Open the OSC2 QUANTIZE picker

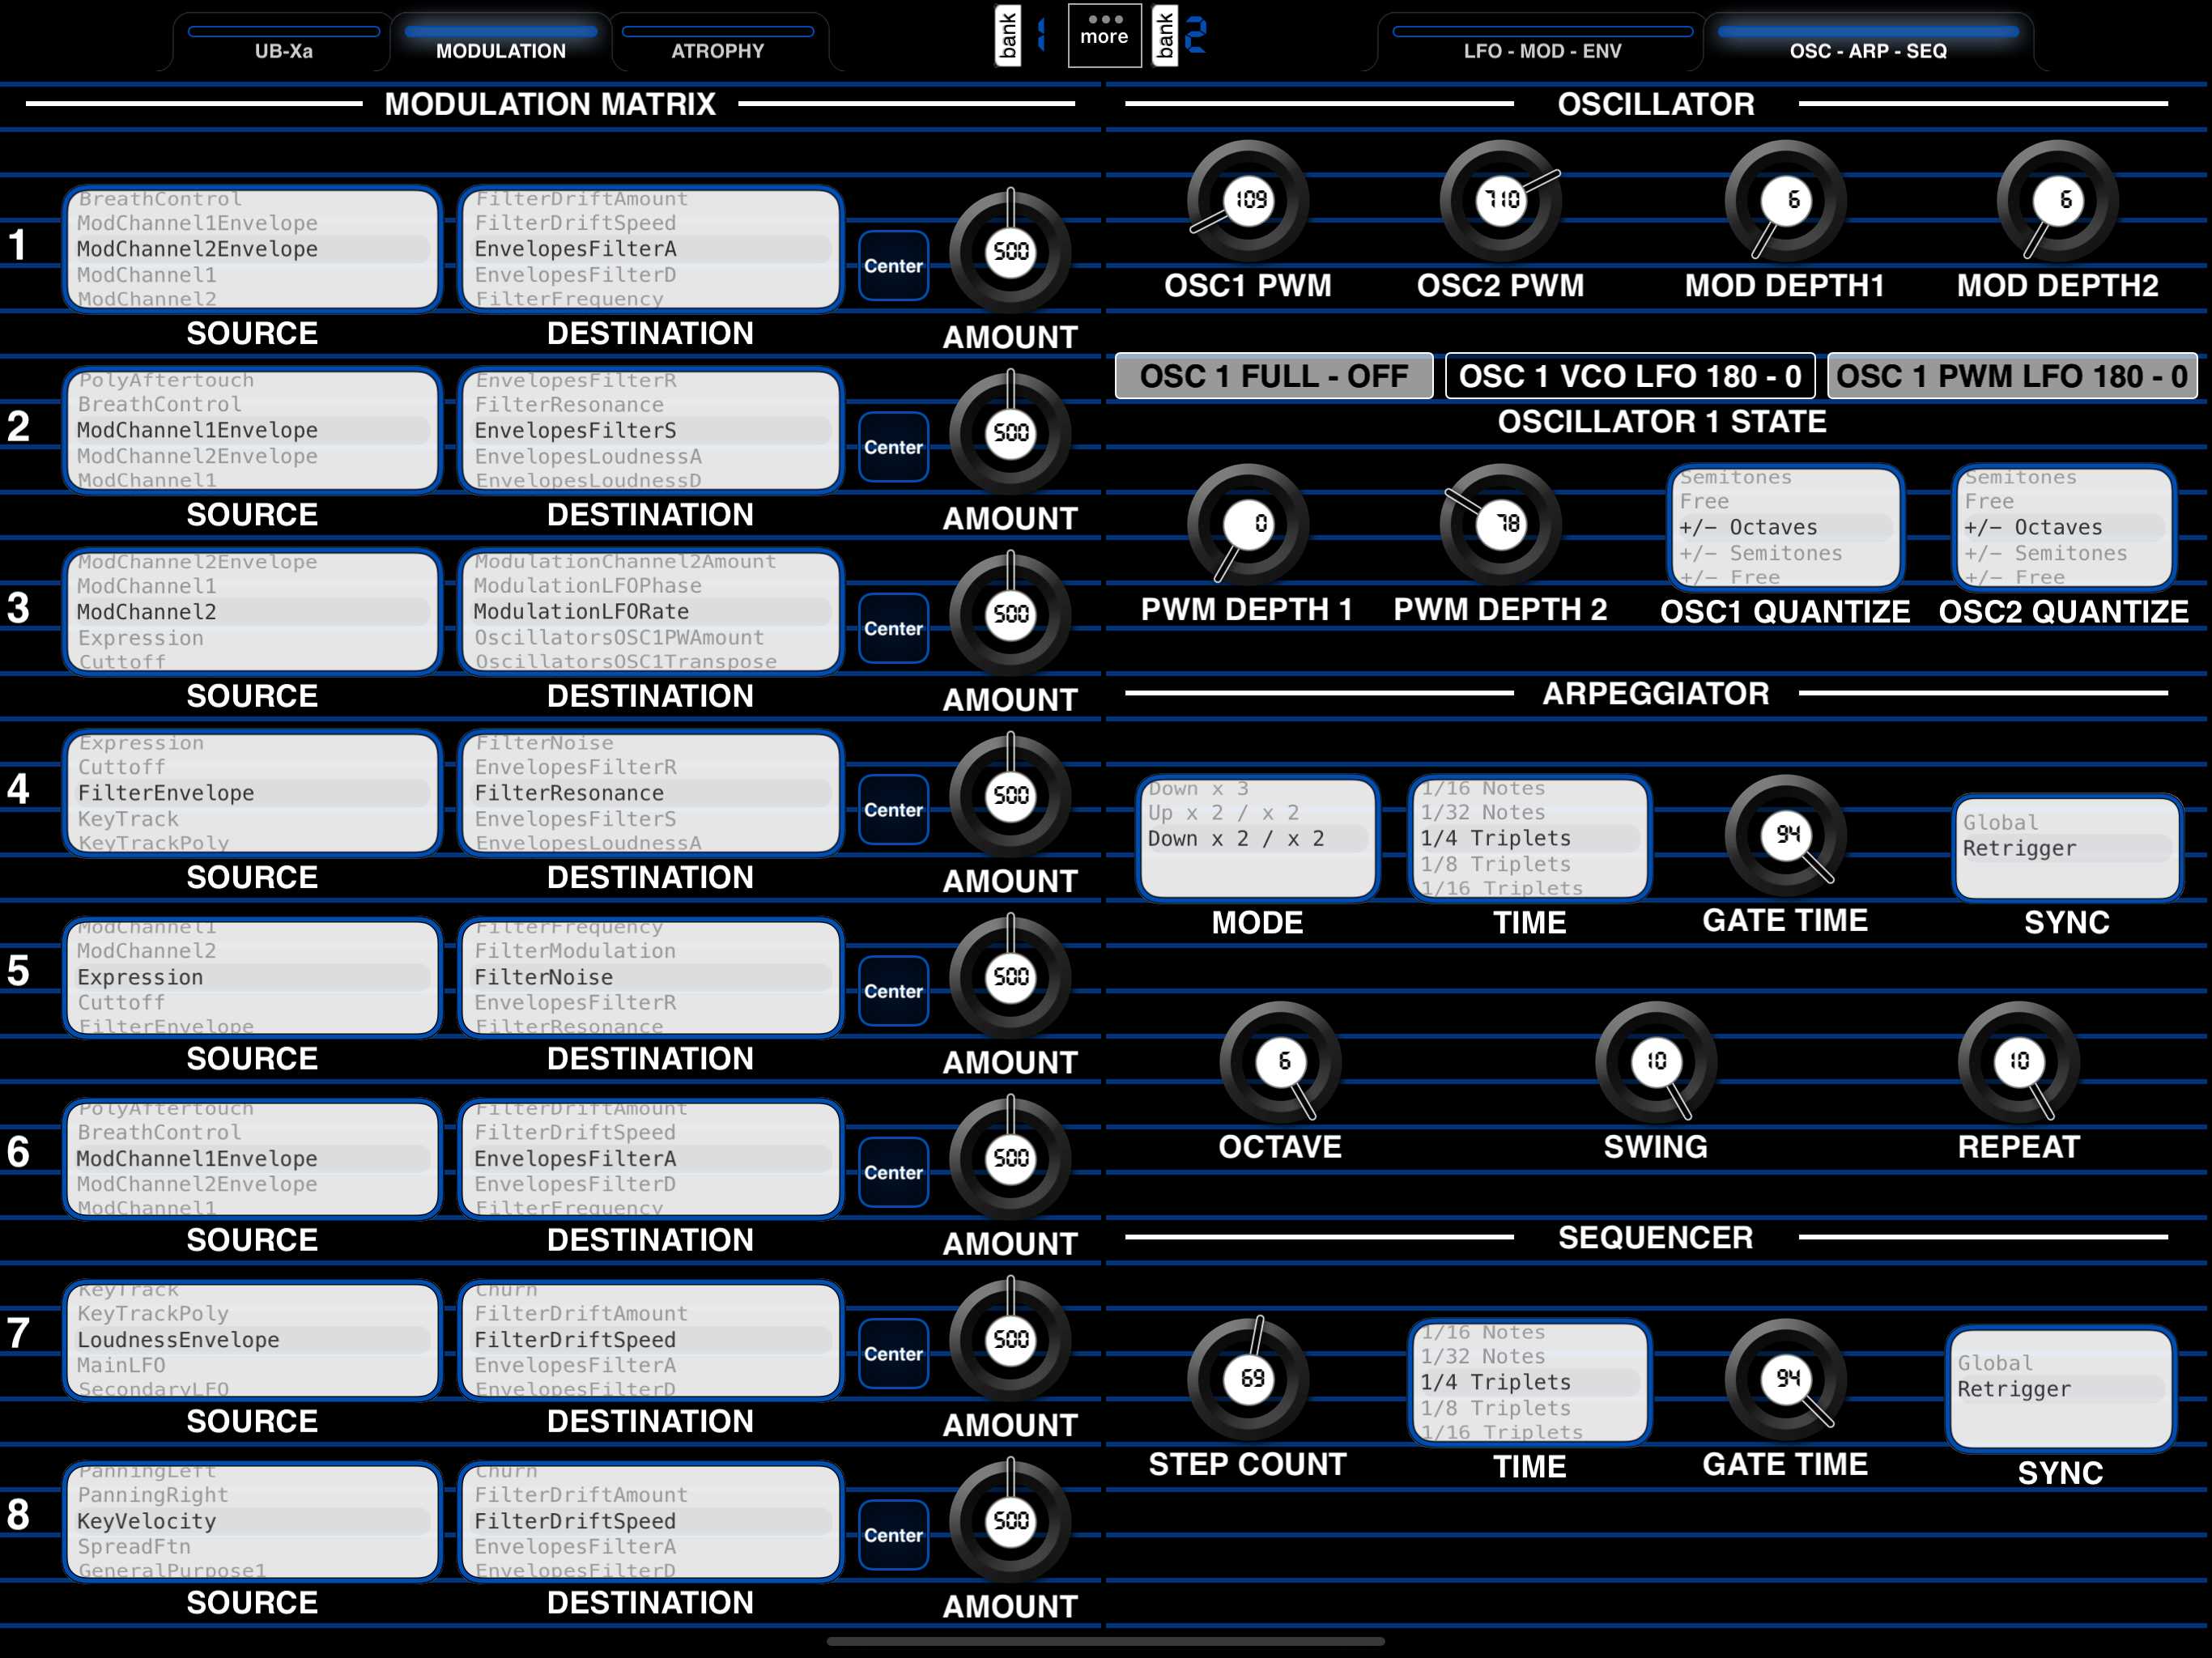[2064, 527]
